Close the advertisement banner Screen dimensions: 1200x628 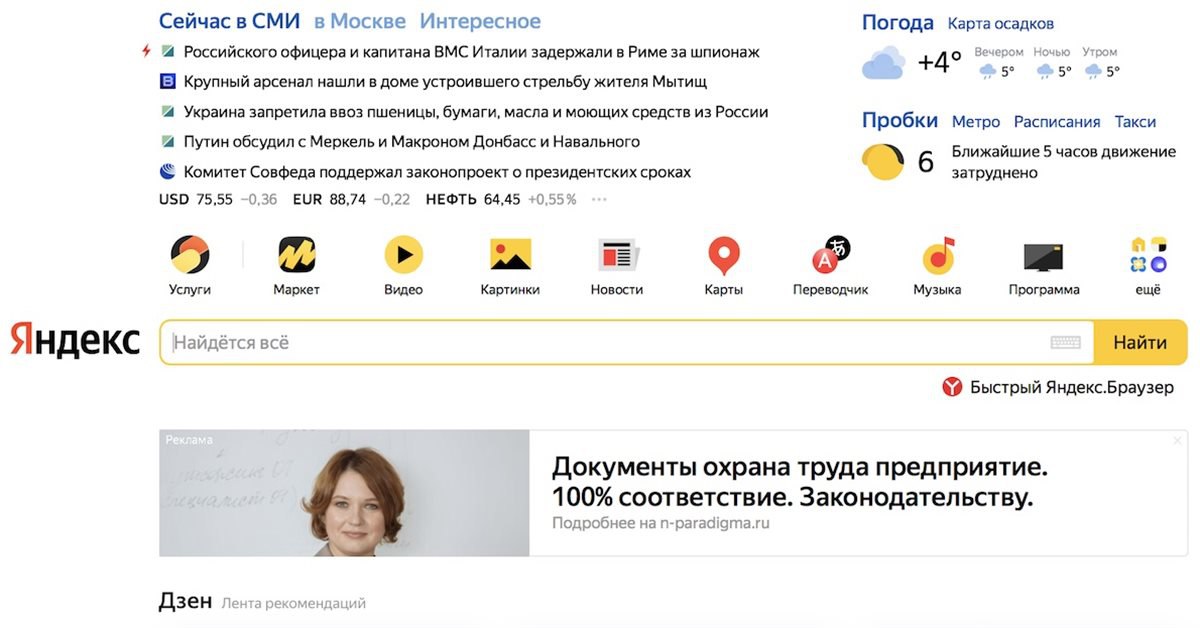(1178, 440)
